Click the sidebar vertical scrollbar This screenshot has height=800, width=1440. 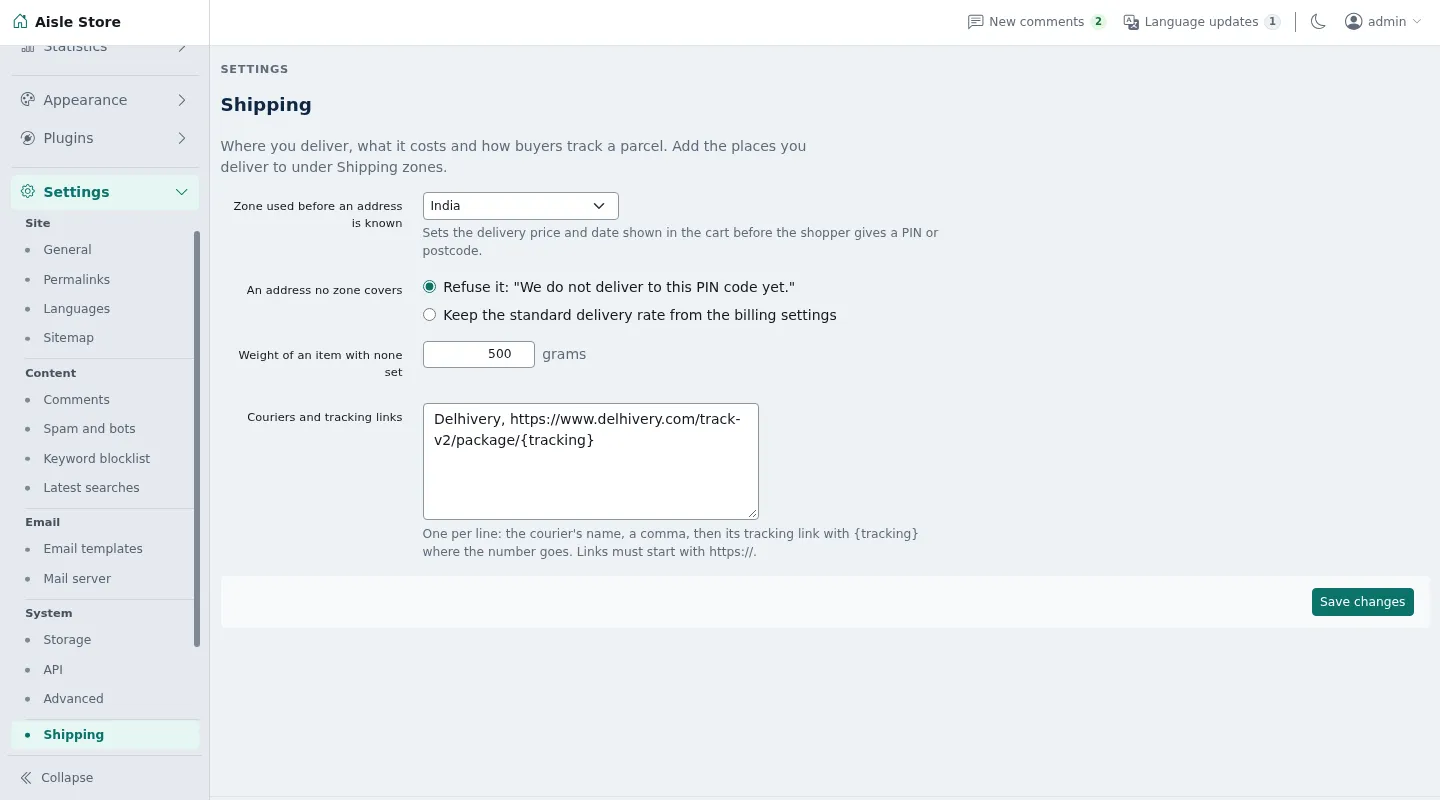[x=197, y=440]
